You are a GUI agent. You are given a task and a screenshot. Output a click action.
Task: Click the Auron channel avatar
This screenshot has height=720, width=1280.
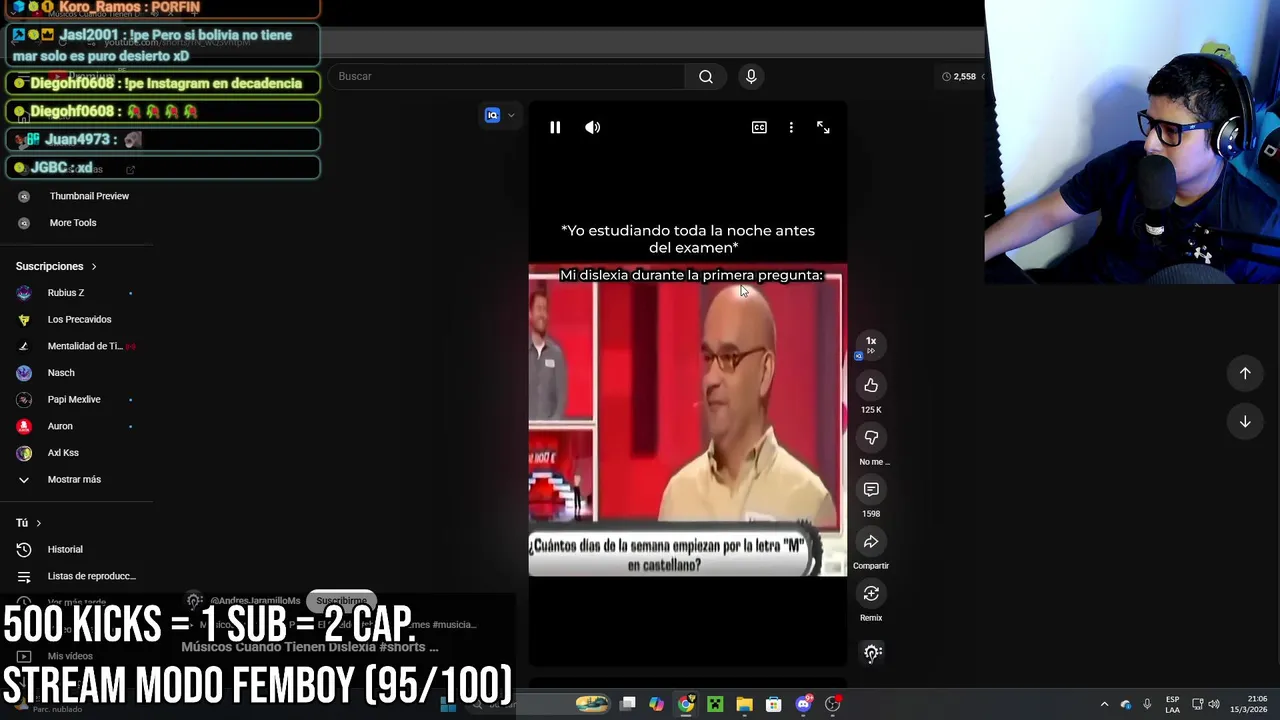coord(24,426)
